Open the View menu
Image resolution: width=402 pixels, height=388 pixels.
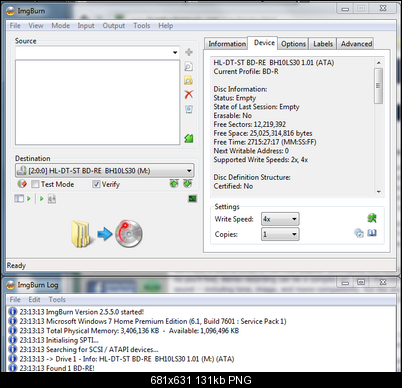point(36,26)
